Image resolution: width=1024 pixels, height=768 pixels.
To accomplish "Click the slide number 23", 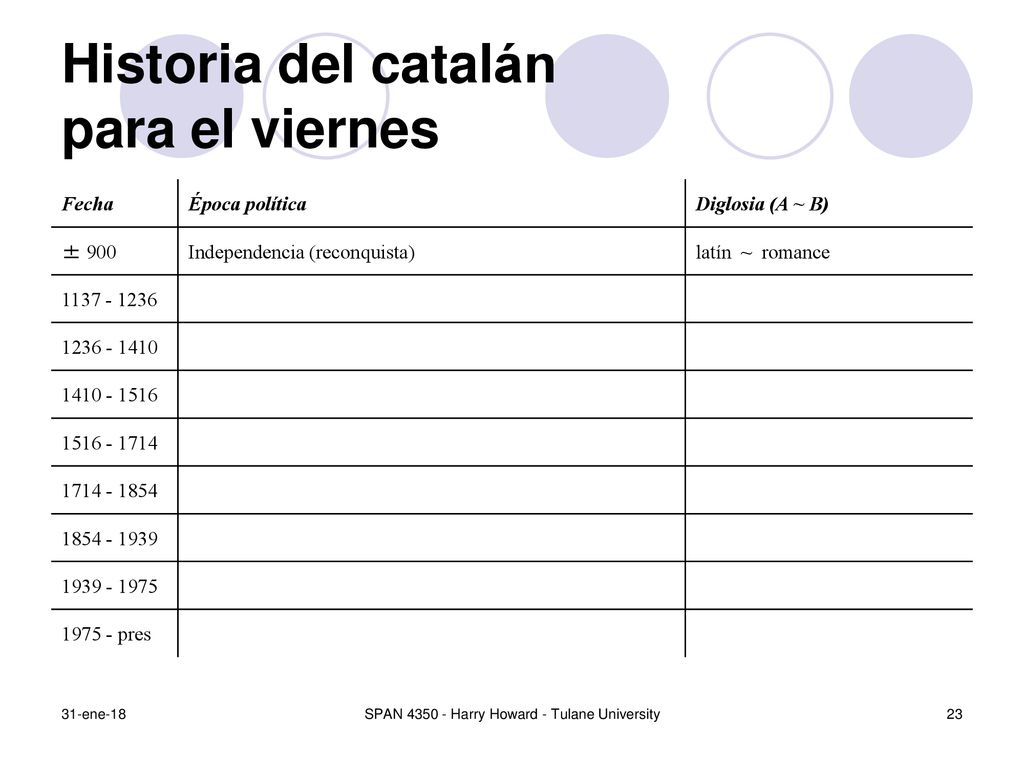I will point(954,714).
